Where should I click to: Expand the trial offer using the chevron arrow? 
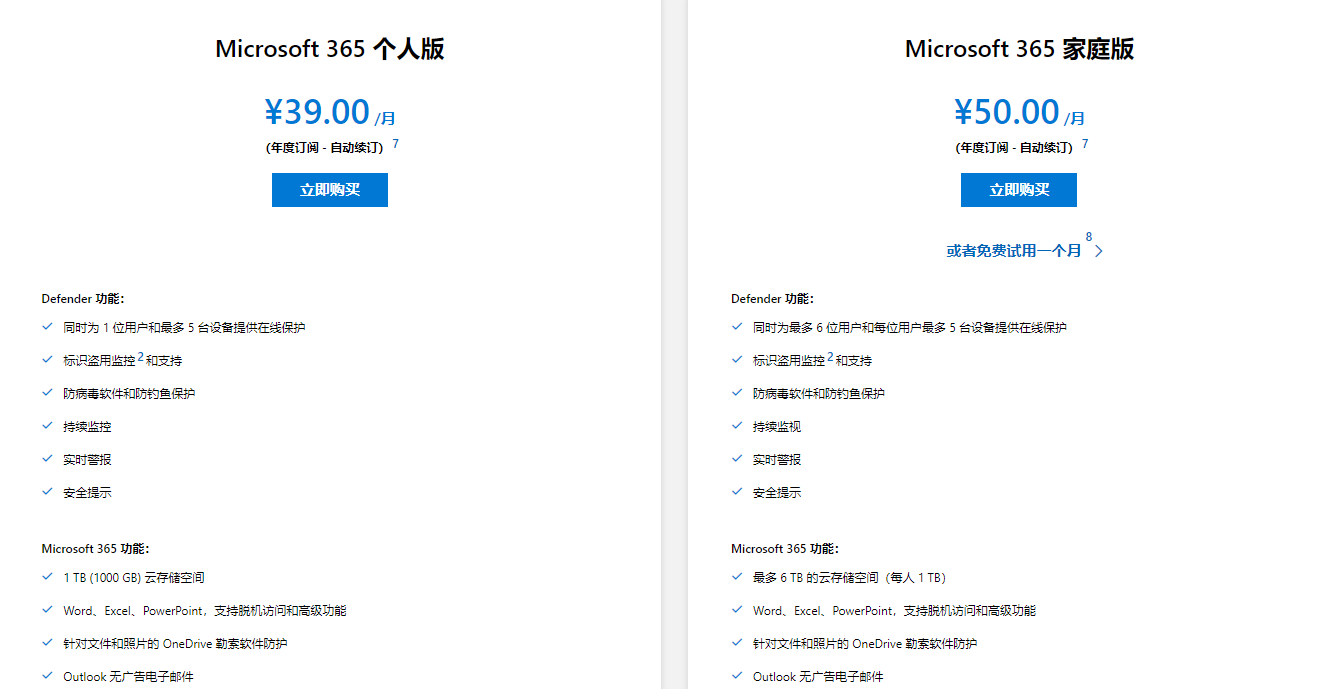(x=1099, y=251)
